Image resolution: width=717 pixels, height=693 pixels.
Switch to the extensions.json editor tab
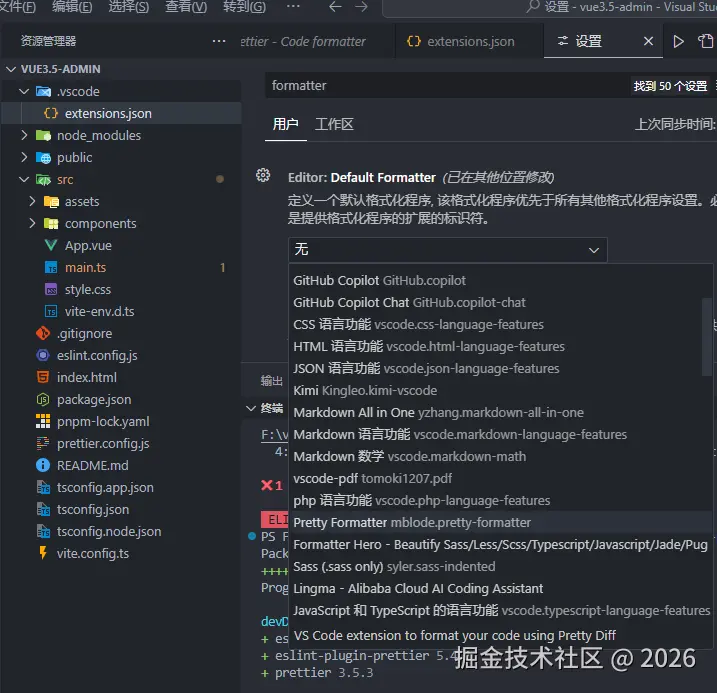[x=469, y=41]
